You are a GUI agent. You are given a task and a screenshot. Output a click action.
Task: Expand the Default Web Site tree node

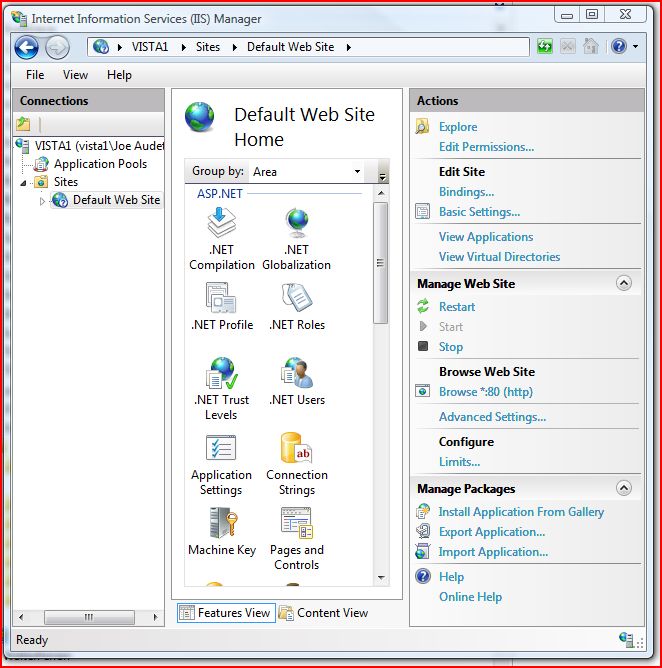[x=42, y=201]
